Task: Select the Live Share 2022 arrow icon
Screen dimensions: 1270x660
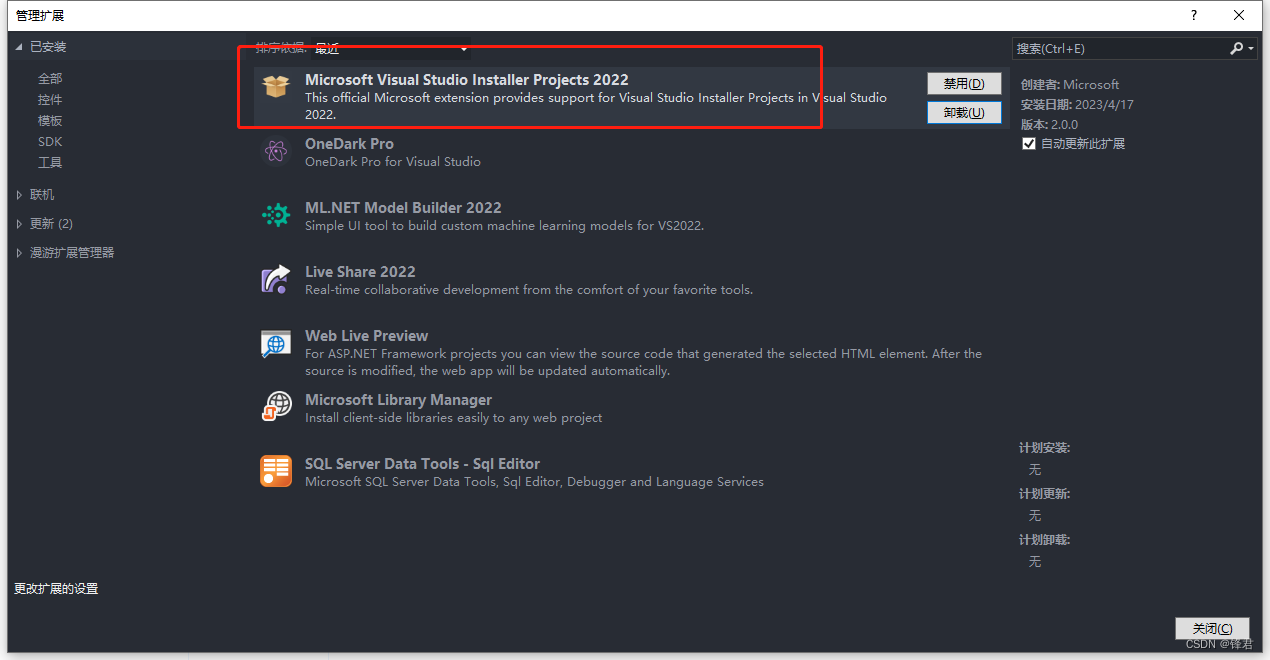Action: [276, 279]
